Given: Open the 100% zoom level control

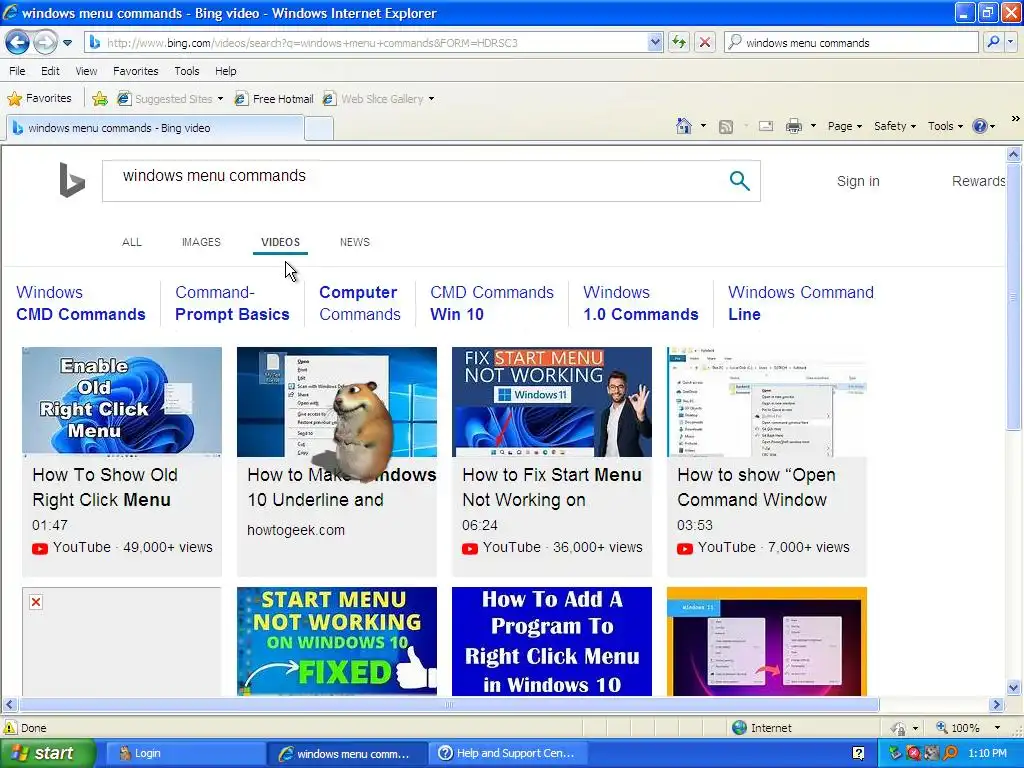Looking at the screenshot, I should [968, 728].
